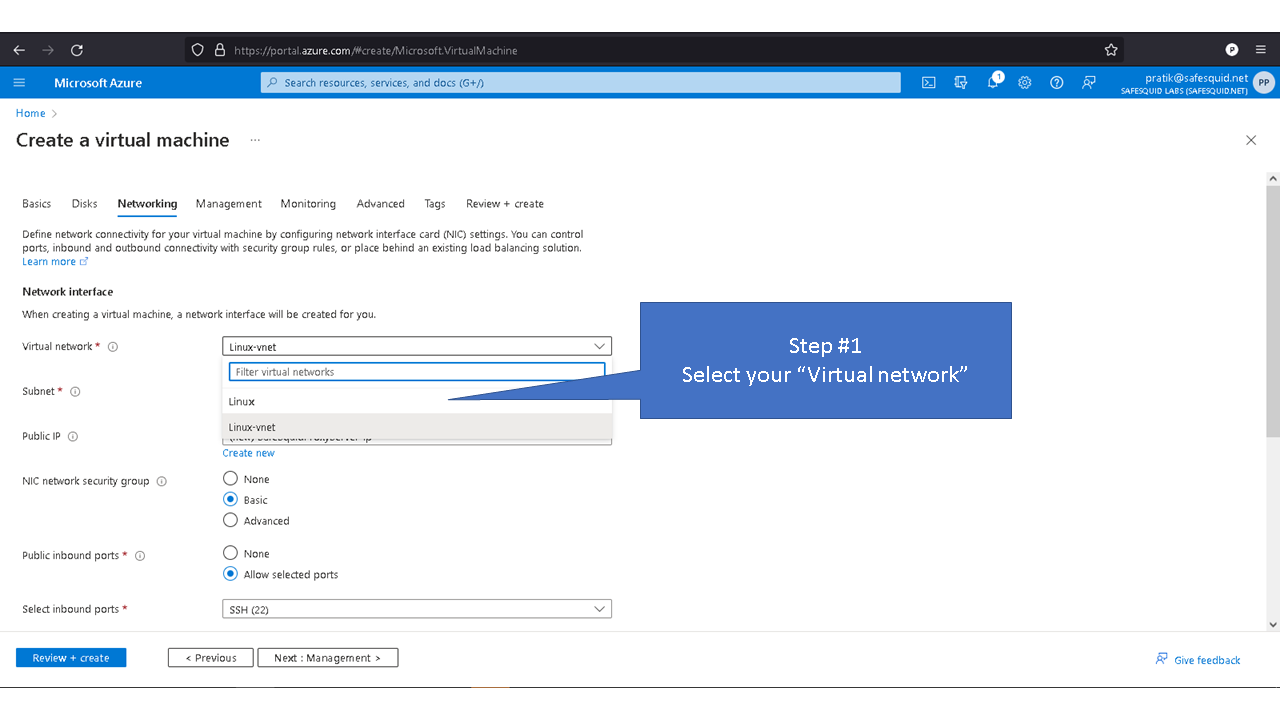This screenshot has height=720, width=1280.
Task: Show info for NIC network security group
Action: point(162,482)
